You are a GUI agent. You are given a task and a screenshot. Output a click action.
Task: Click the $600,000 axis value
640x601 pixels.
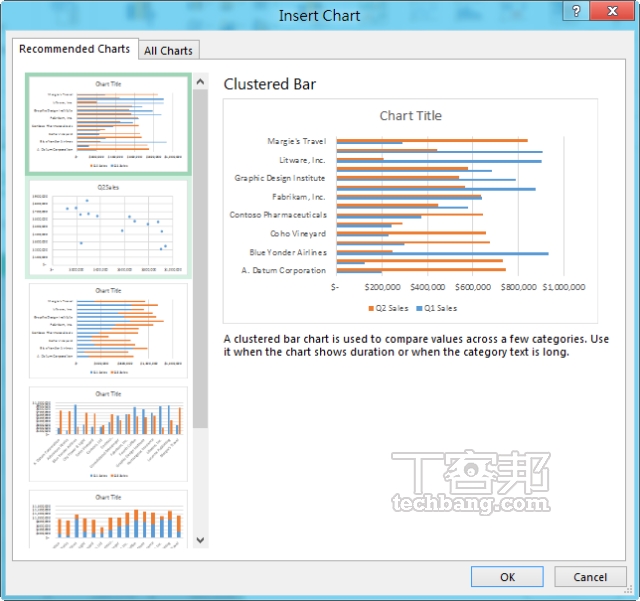click(x=473, y=287)
